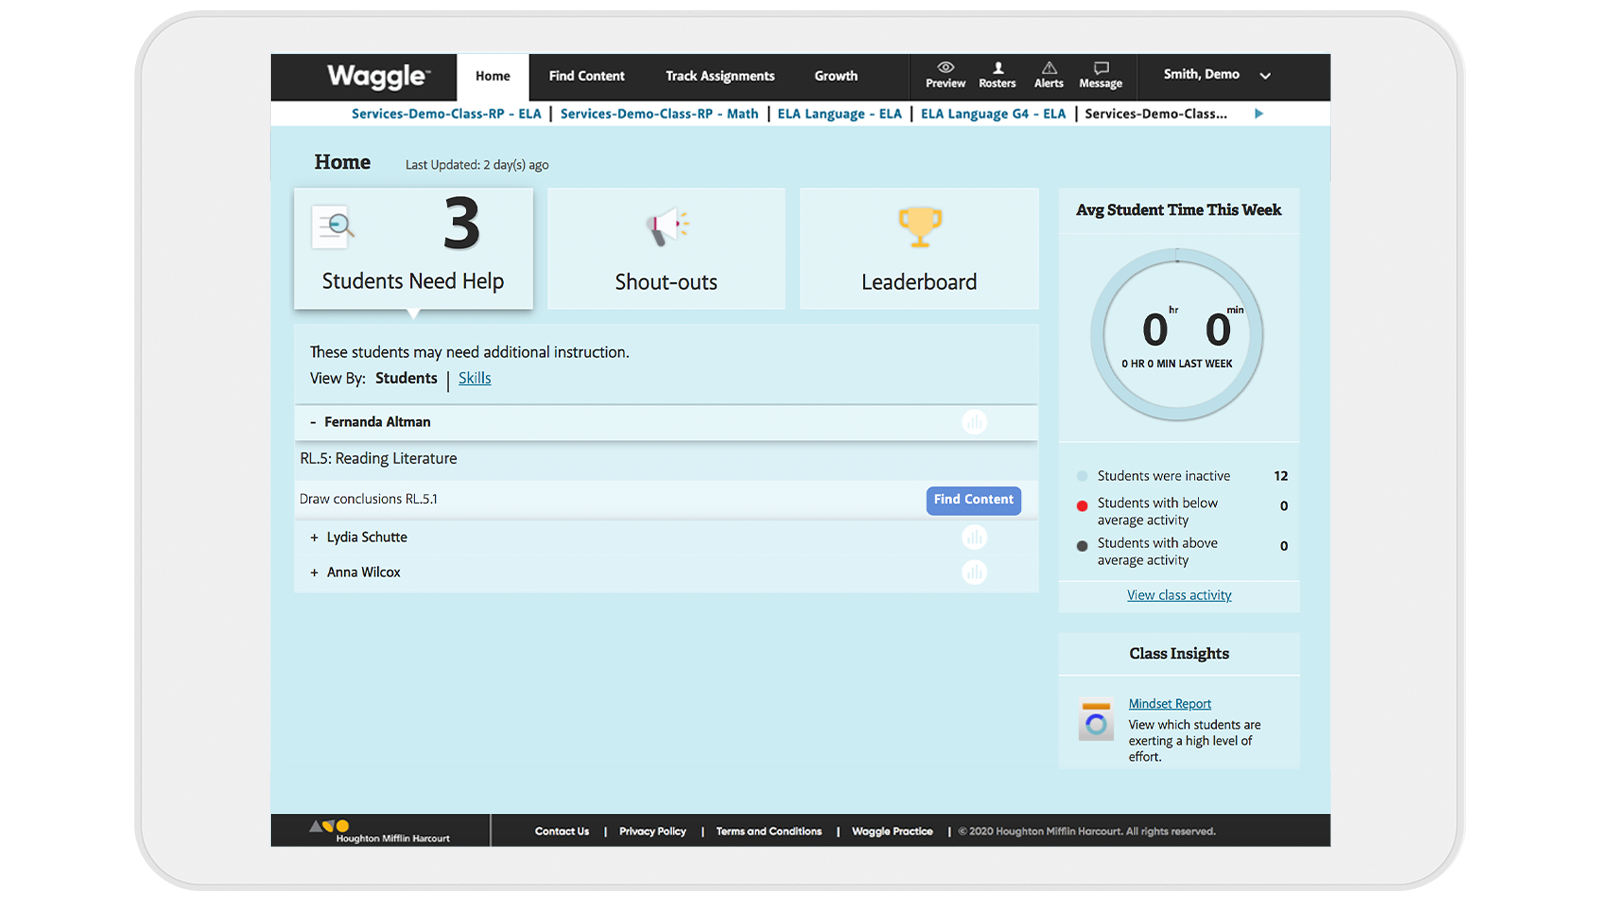Click the Houghton Mifflin Harcourt footer logo

pos(380,831)
